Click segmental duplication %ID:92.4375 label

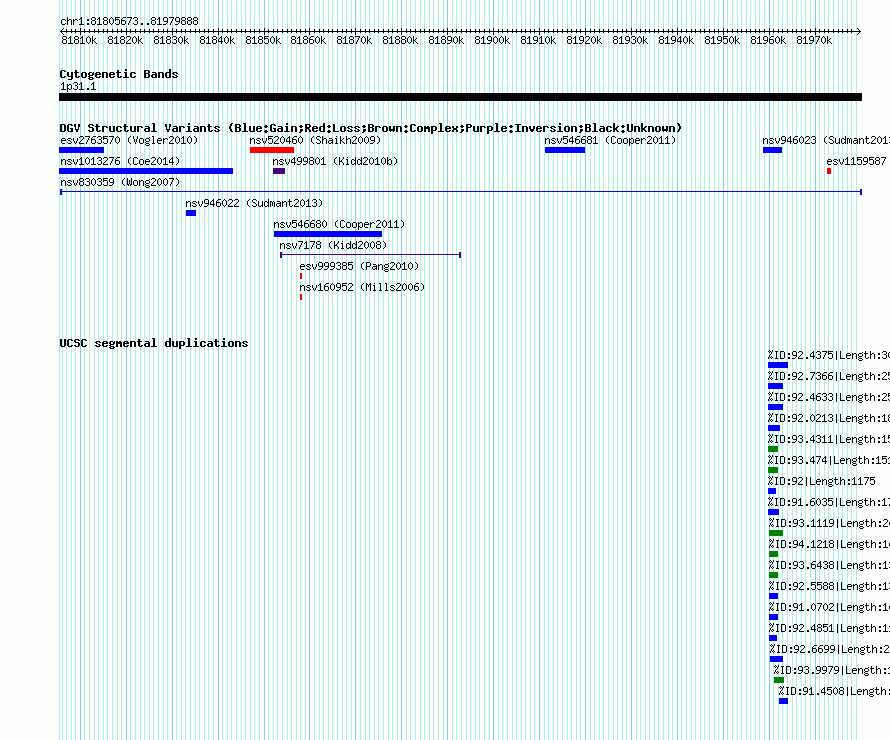829,355
